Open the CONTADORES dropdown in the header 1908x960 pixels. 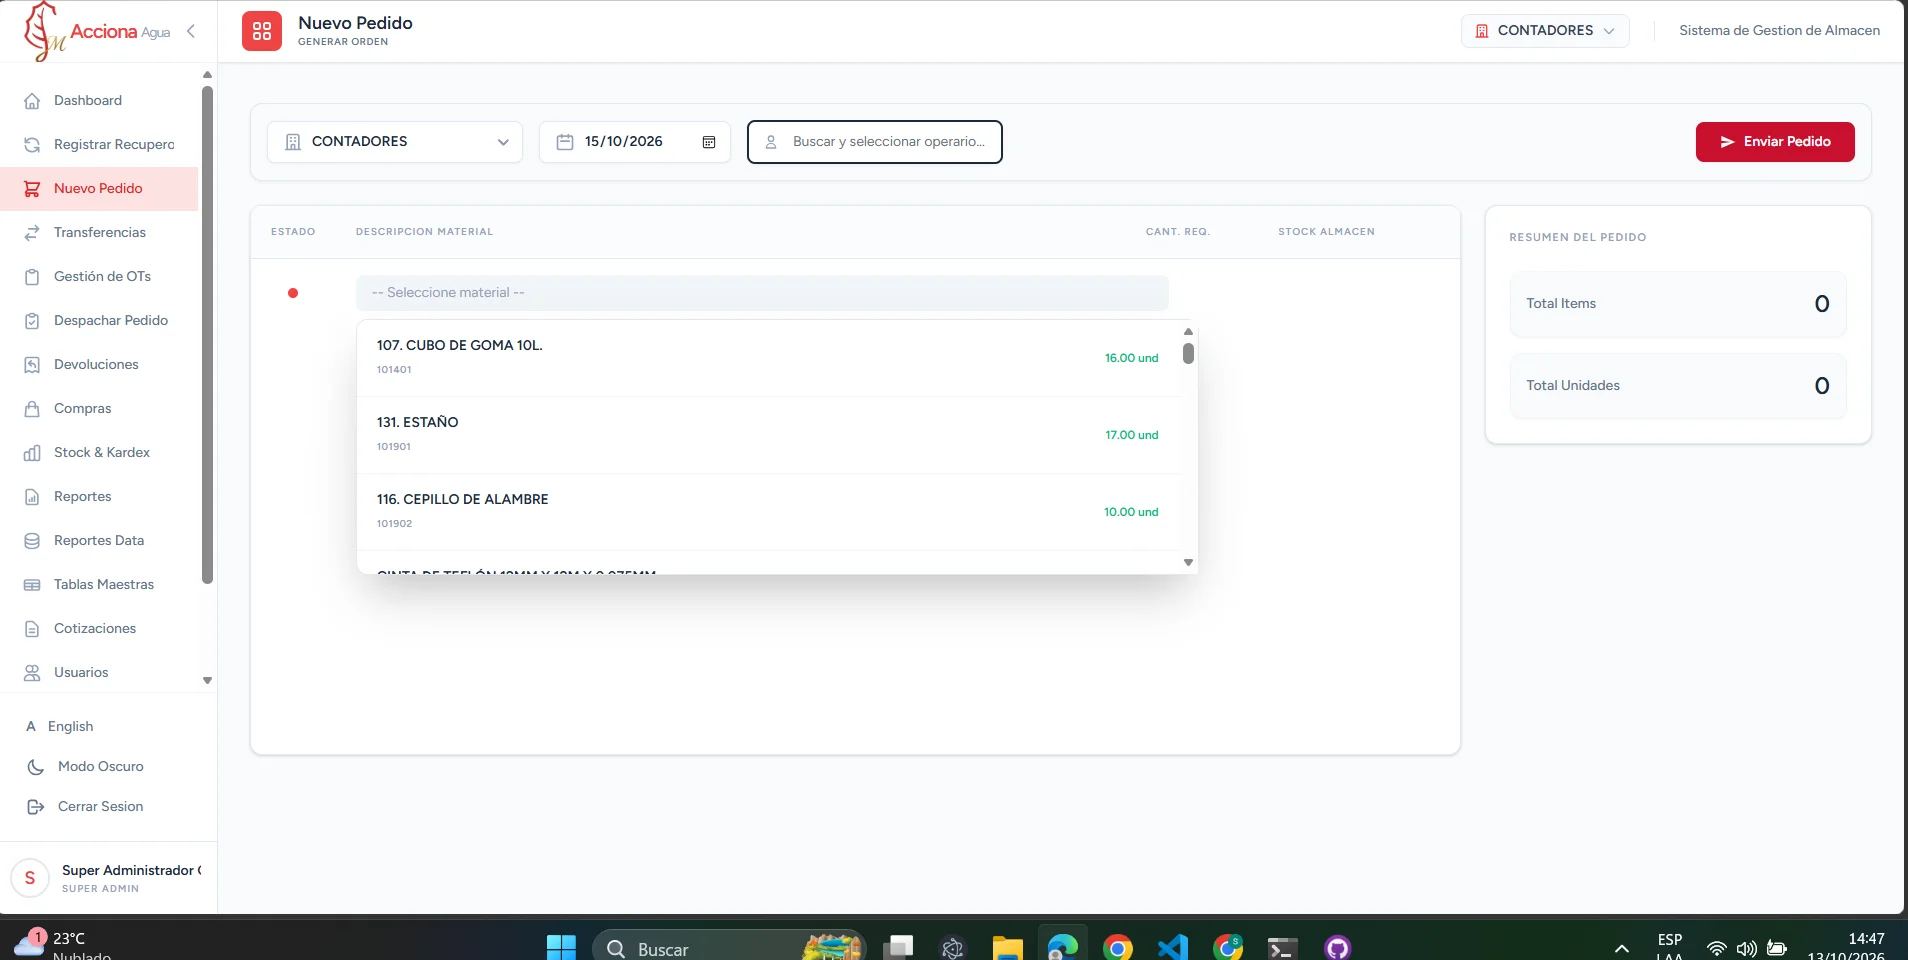pyautogui.click(x=1545, y=31)
